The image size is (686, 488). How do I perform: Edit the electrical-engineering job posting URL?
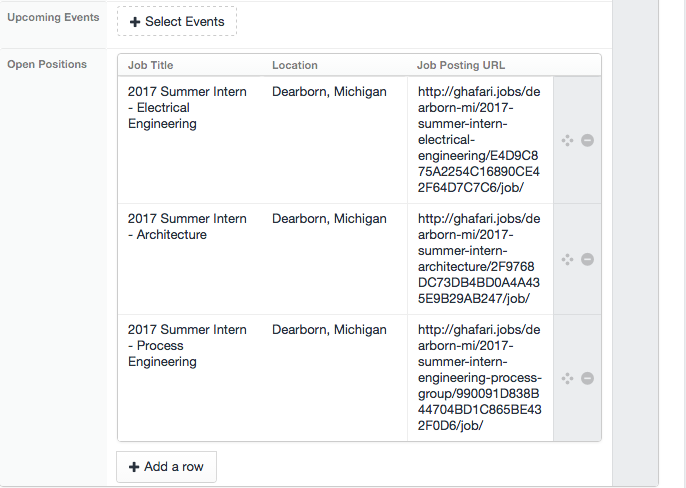coord(480,140)
